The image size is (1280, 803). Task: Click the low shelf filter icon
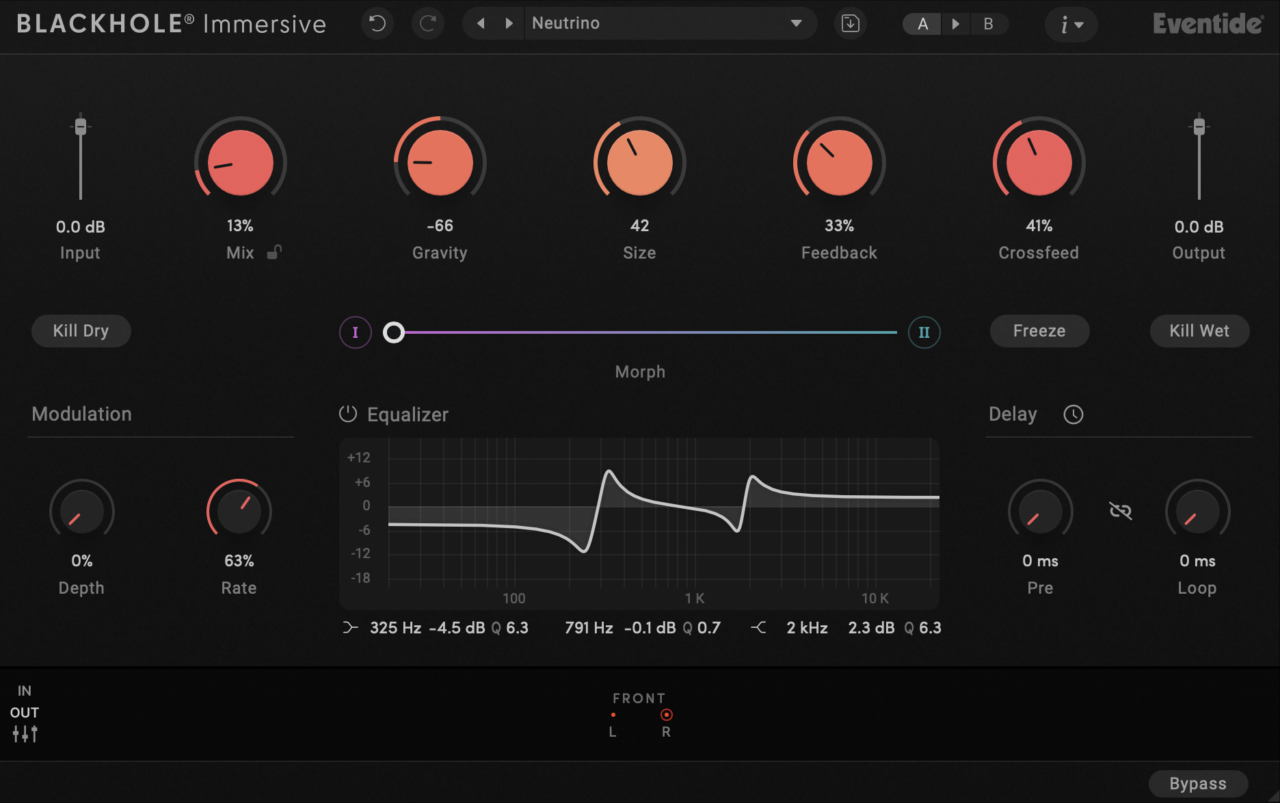[x=349, y=628]
